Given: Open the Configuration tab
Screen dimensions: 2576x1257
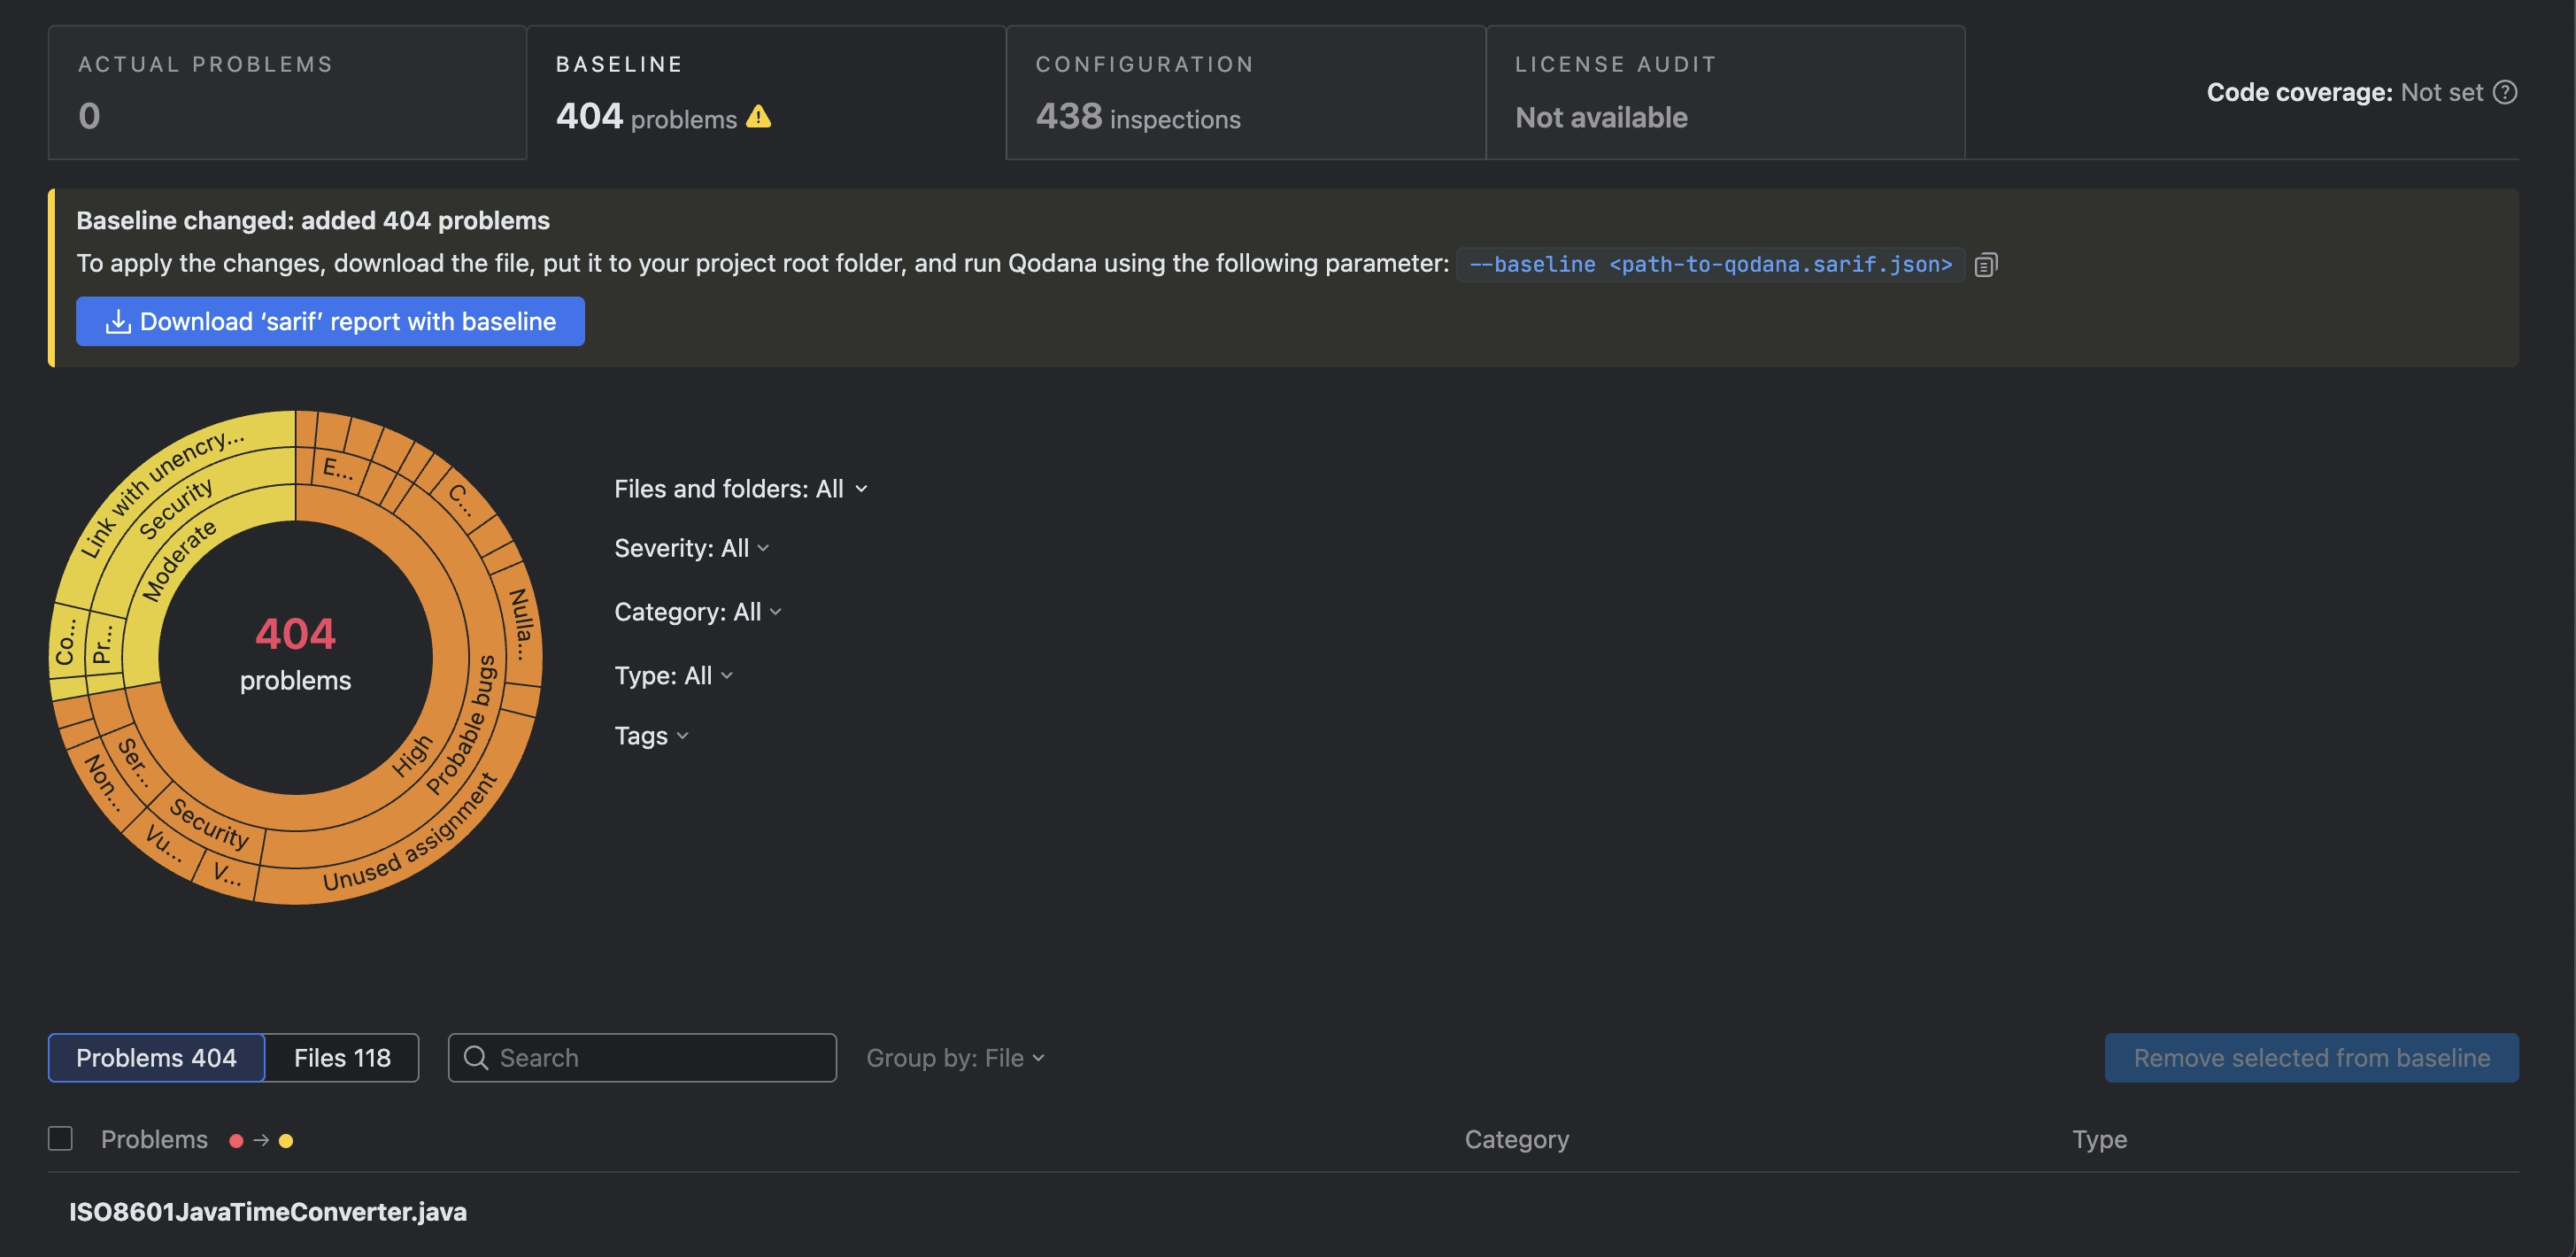Looking at the screenshot, I should pyautogui.click(x=1245, y=92).
